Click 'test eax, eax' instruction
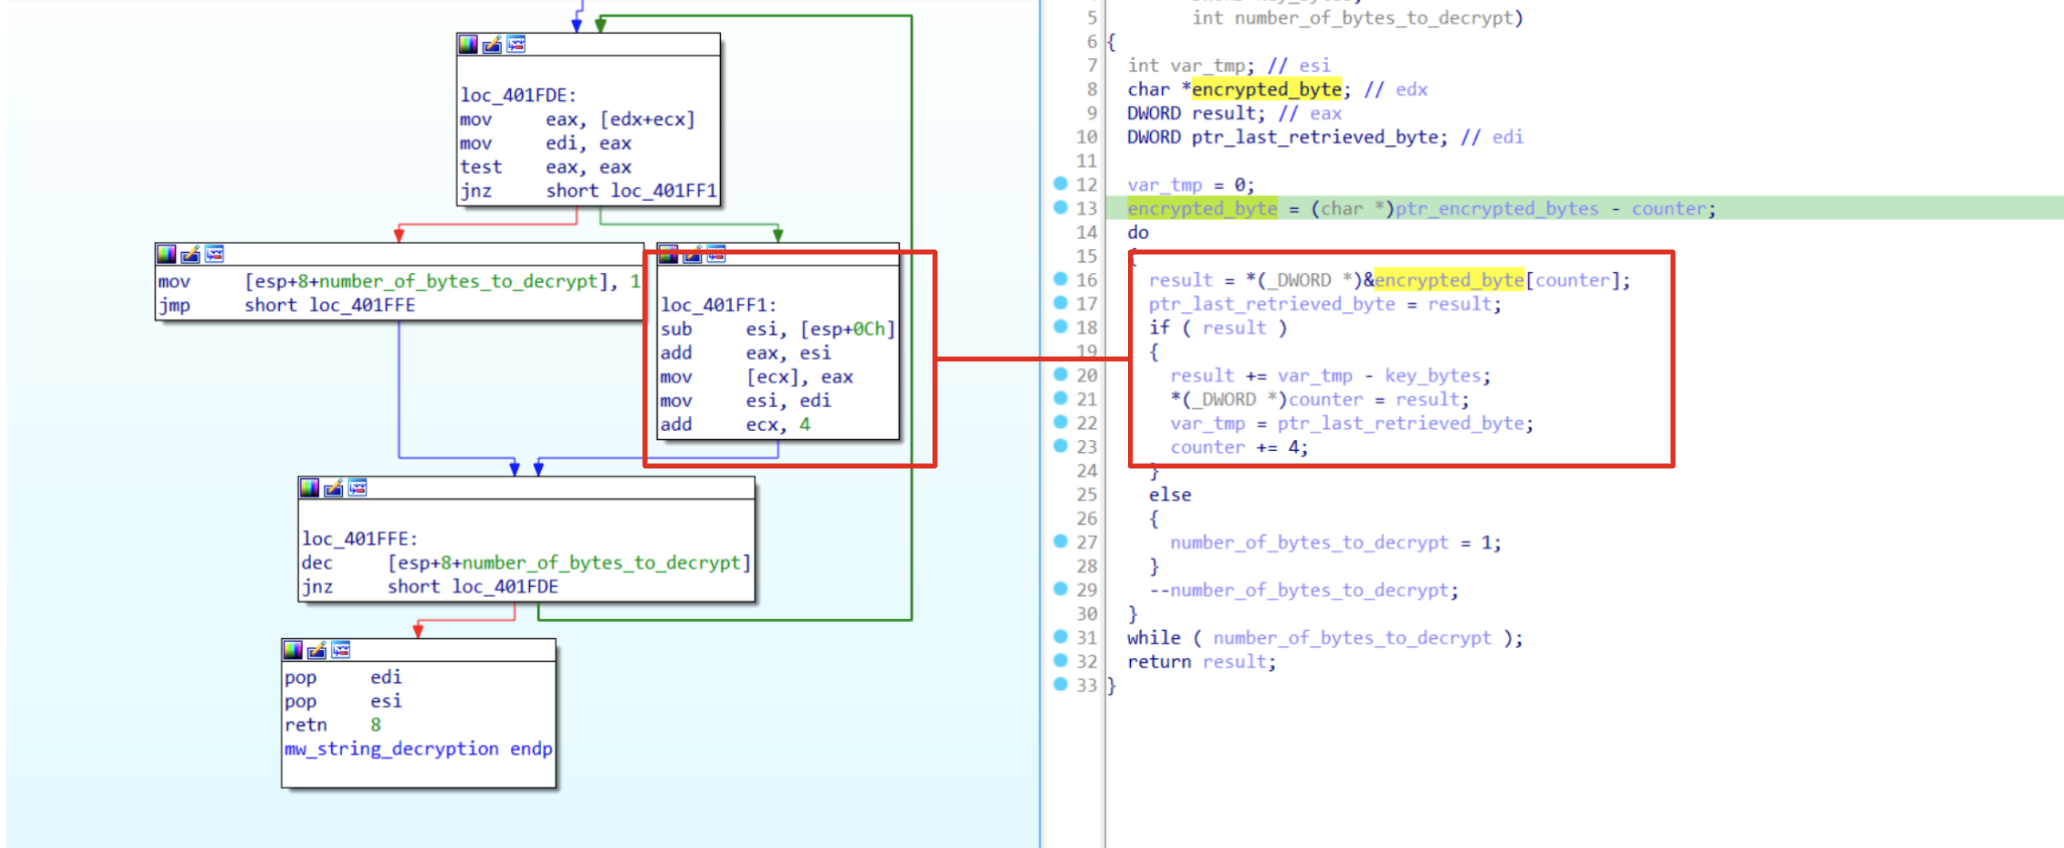Viewport: 2064px width, 848px height. pyautogui.click(x=545, y=167)
